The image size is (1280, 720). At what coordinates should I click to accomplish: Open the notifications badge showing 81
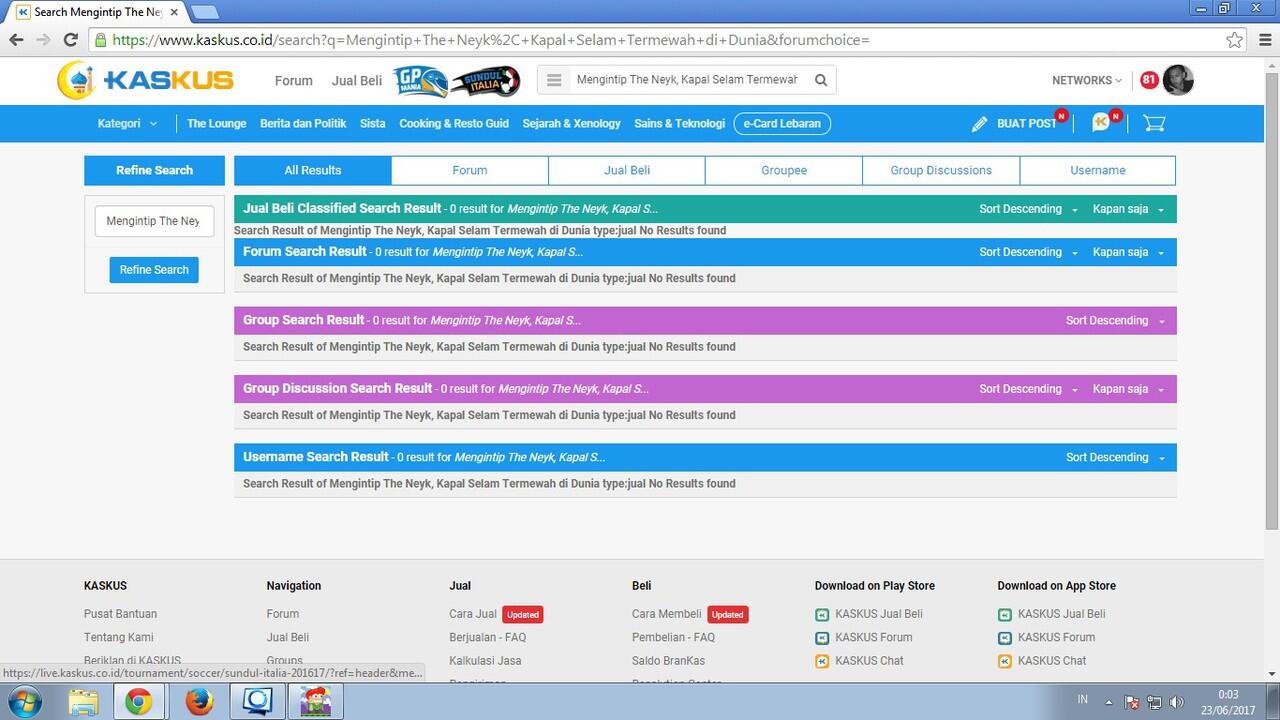coord(1149,80)
